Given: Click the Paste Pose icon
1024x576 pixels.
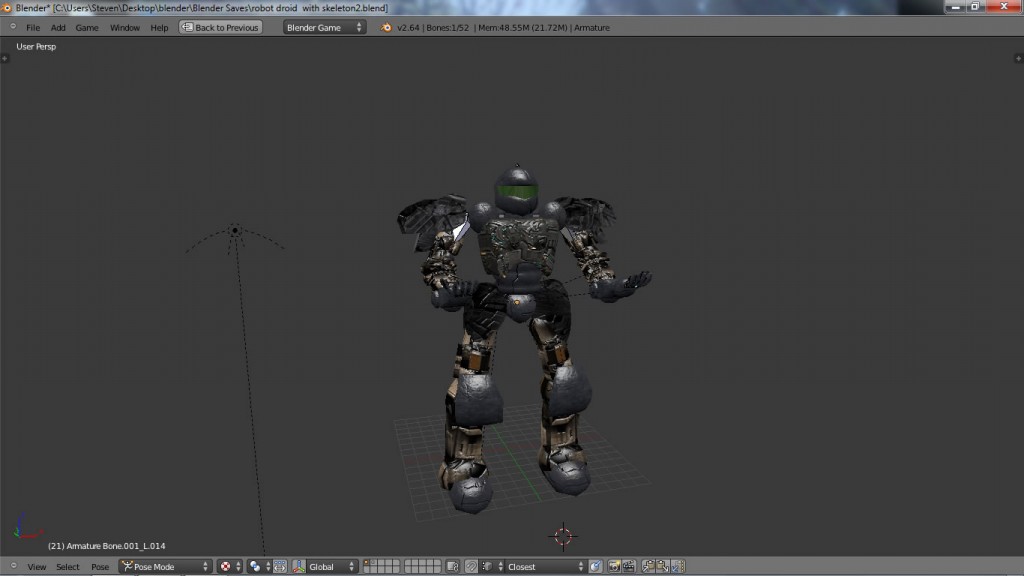Looking at the screenshot, I should [x=660, y=567].
